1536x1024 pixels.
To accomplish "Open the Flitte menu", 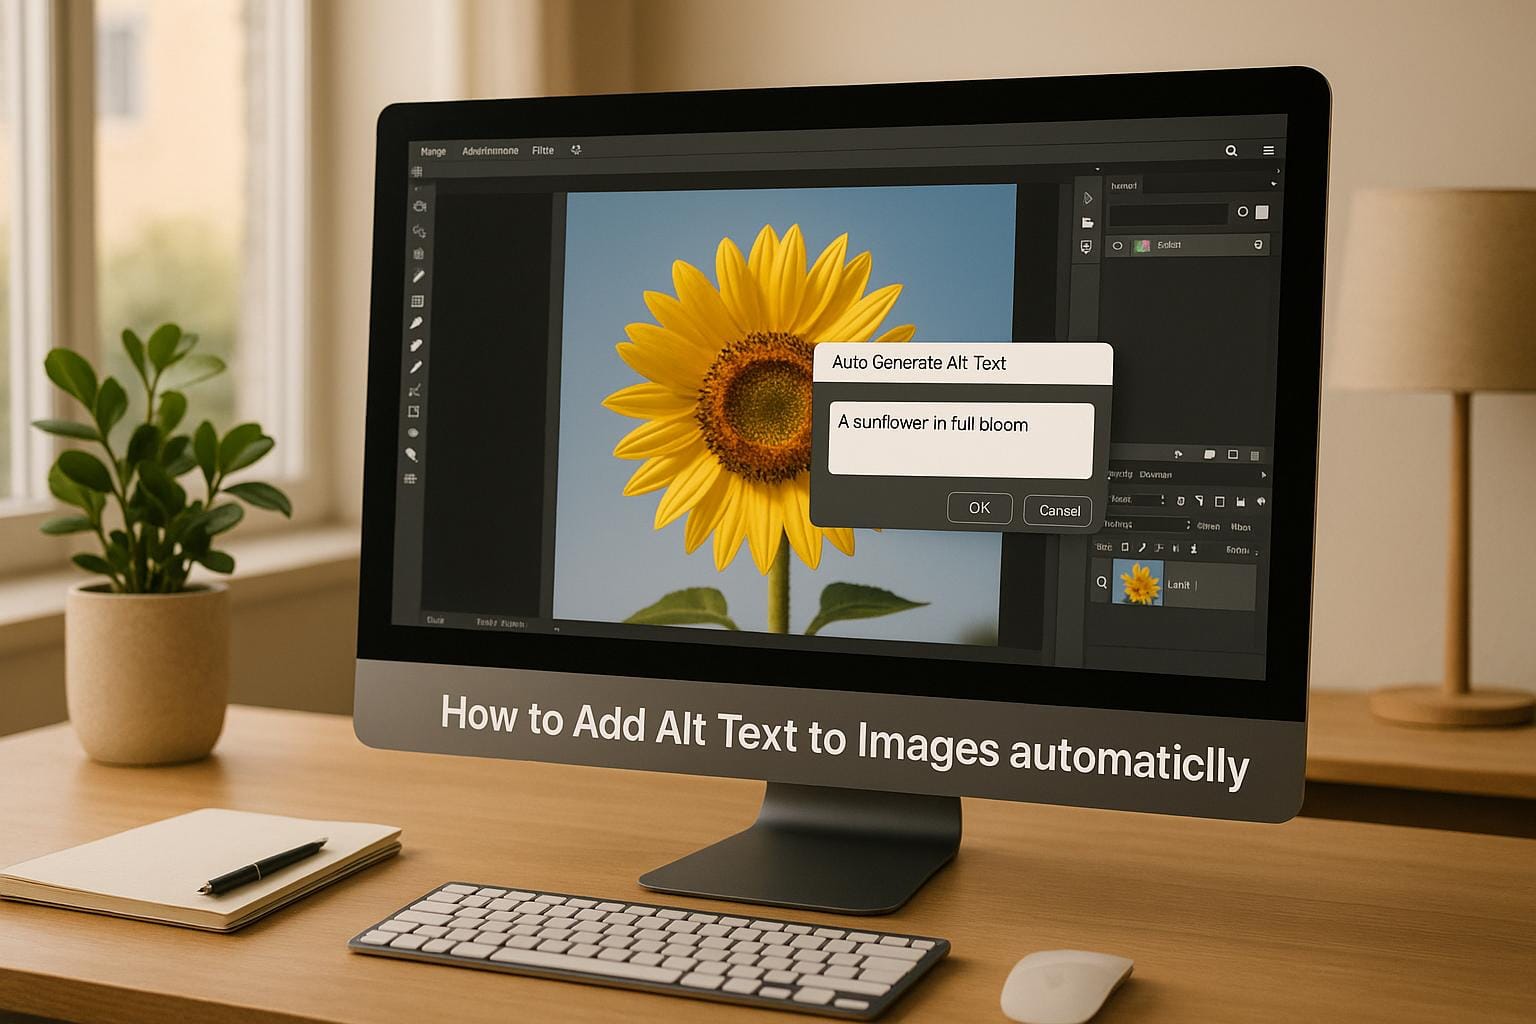I will pyautogui.click(x=542, y=151).
